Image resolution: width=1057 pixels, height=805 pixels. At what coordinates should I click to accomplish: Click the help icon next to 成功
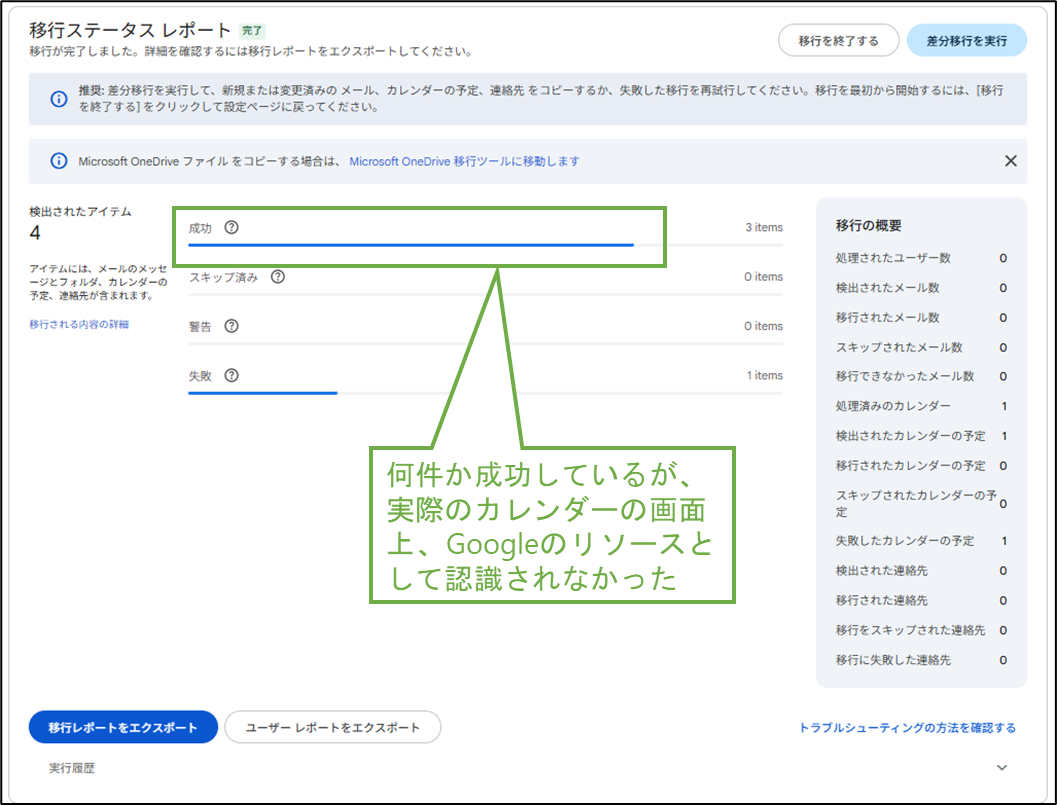tap(231, 227)
